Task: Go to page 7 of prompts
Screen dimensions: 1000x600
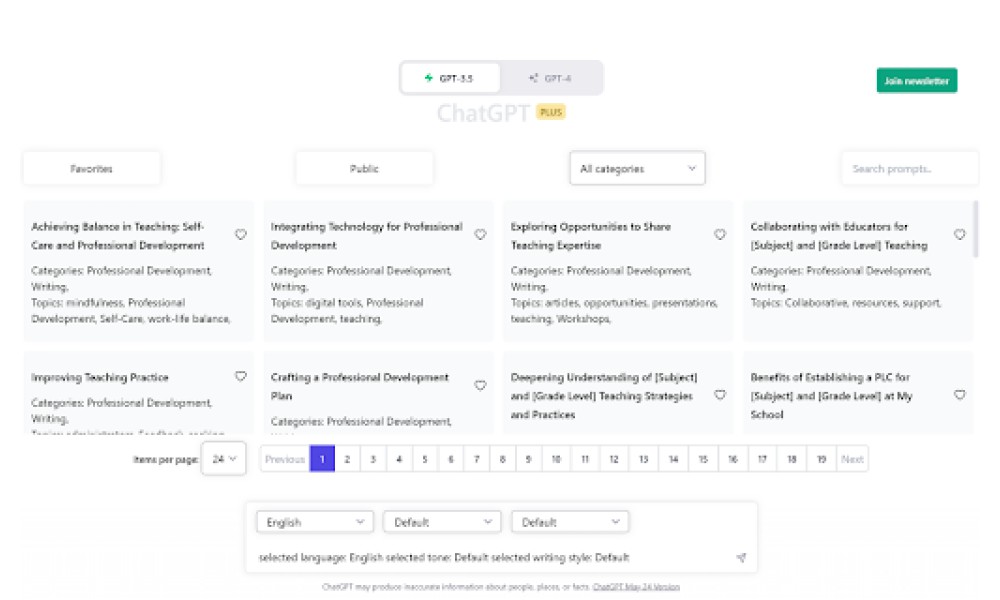Action: 476,459
